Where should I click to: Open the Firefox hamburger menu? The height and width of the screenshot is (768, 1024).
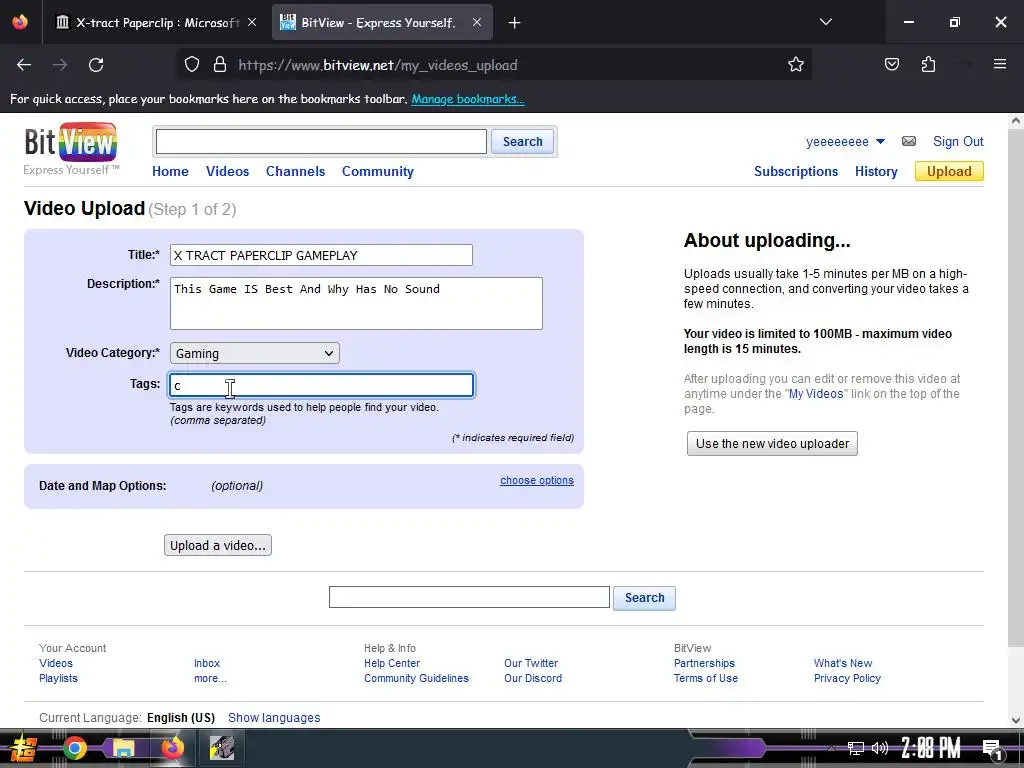click(1000, 64)
